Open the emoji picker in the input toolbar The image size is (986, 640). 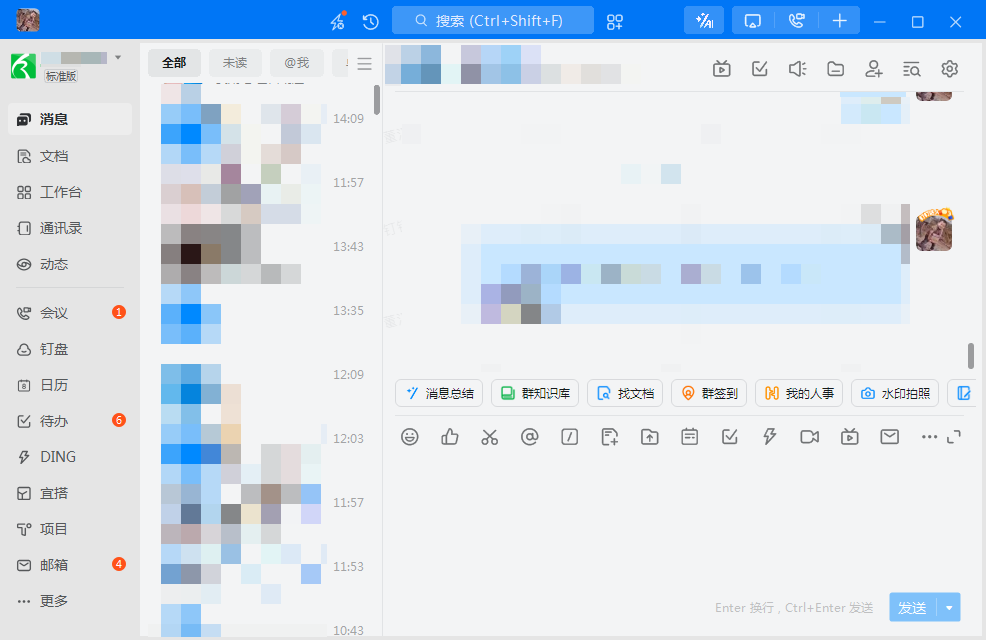(x=409, y=437)
